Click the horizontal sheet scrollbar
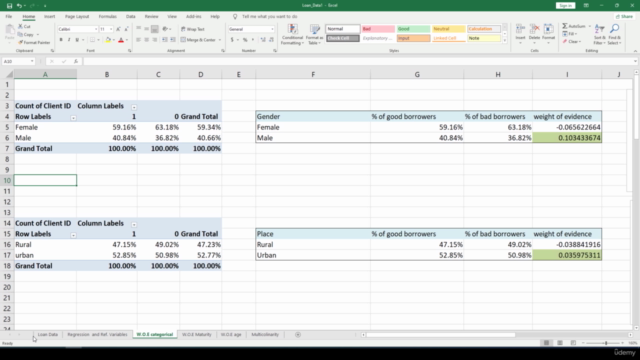The width and height of the screenshot is (640, 360). pyautogui.click(x=441, y=335)
